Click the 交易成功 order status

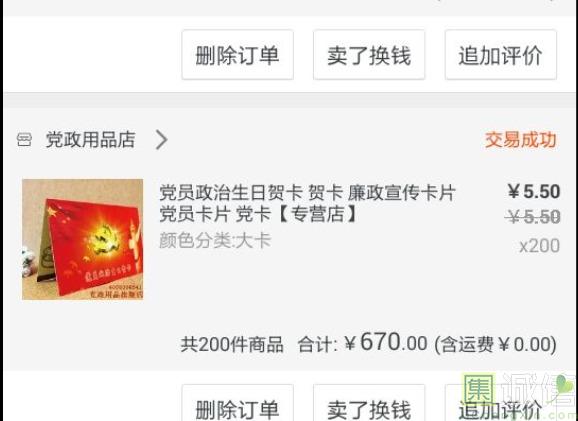(520, 140)
